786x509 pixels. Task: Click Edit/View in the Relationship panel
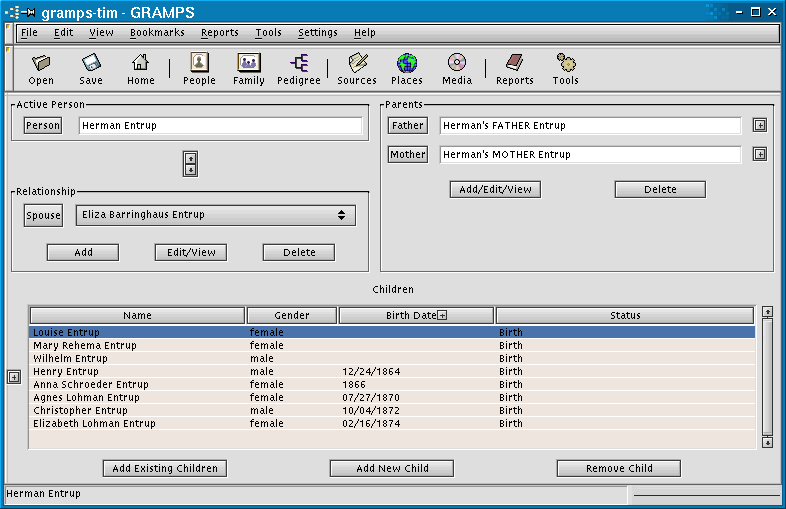191,253
